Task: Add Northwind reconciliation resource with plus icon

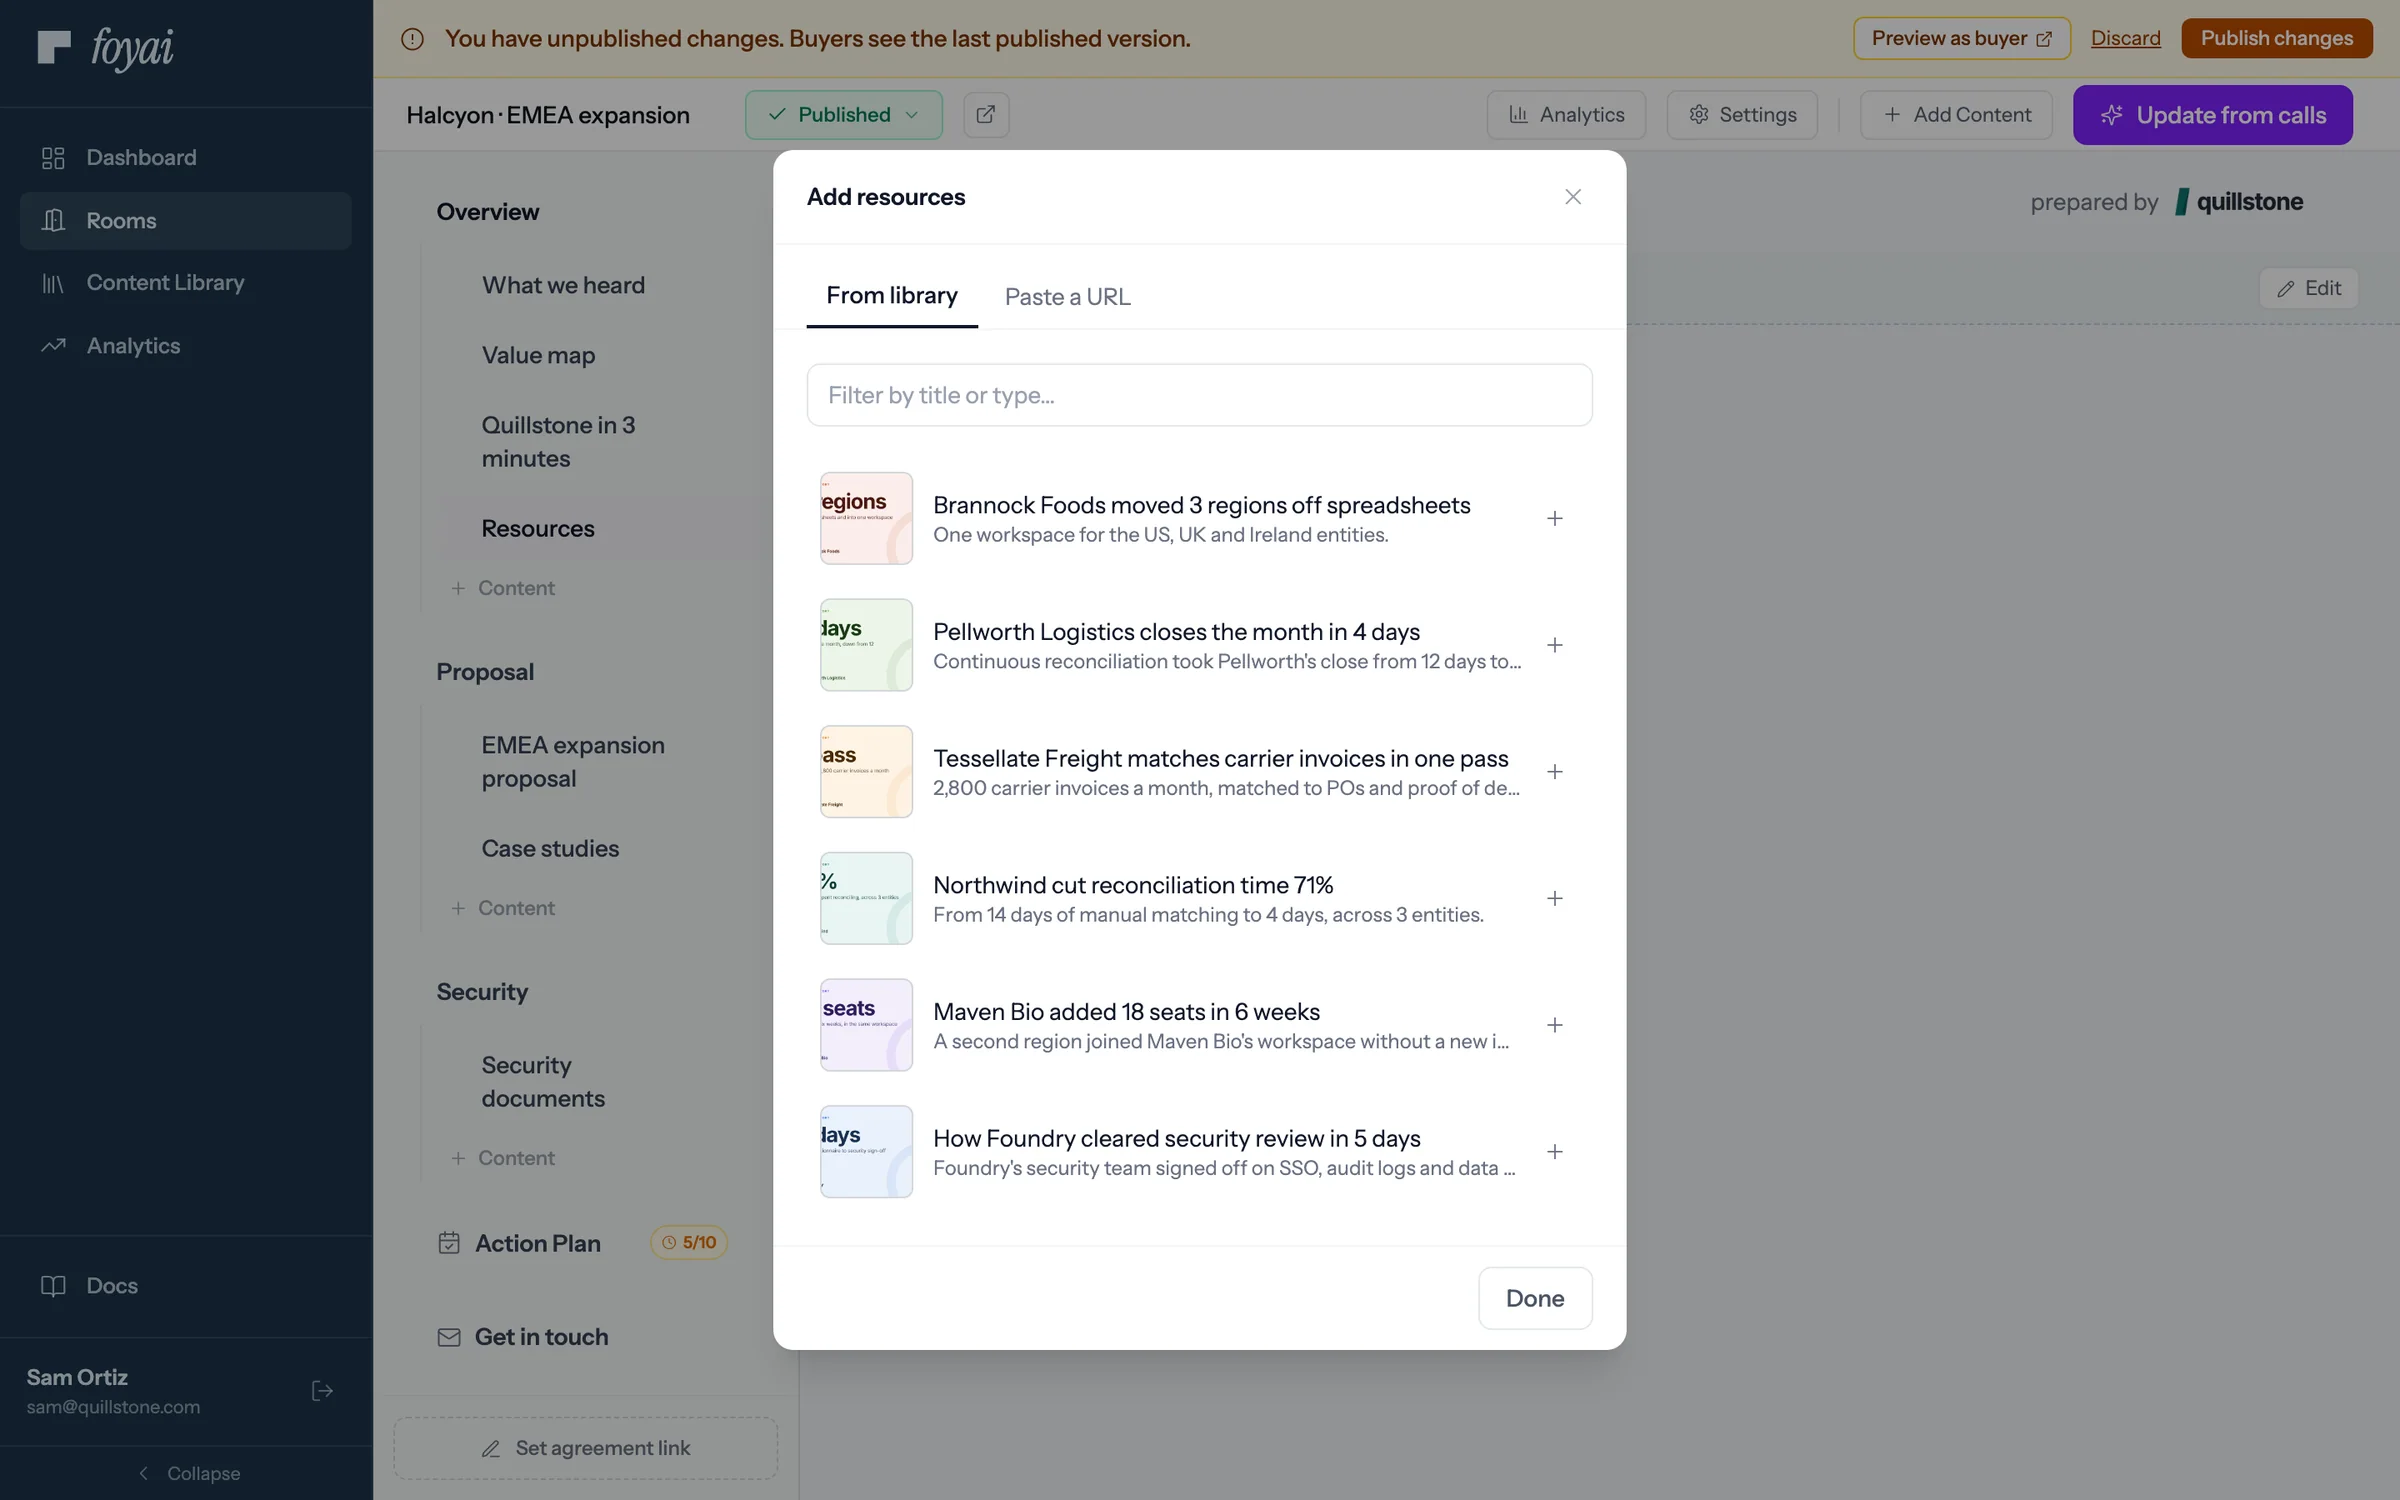Action: coord(1554,898)
